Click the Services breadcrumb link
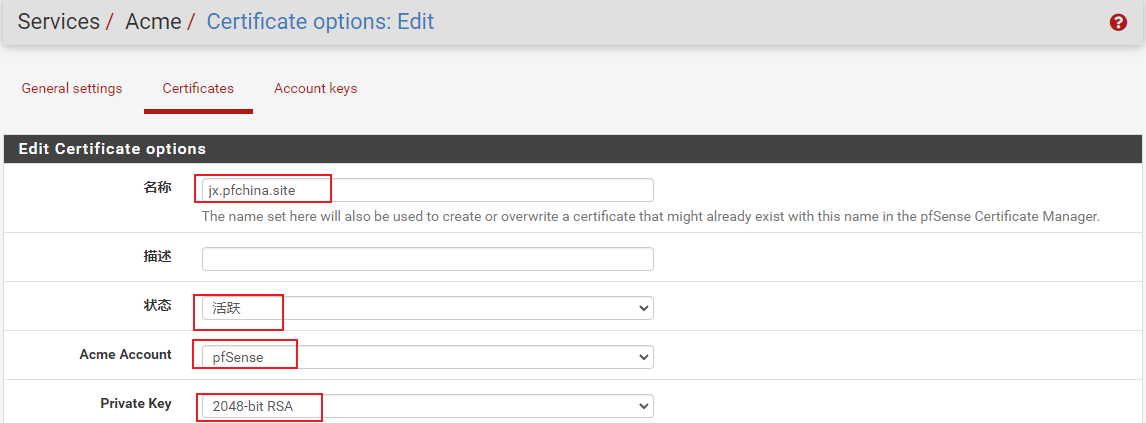The height and width of the screenshot is (423, 1146). [58, 21]
